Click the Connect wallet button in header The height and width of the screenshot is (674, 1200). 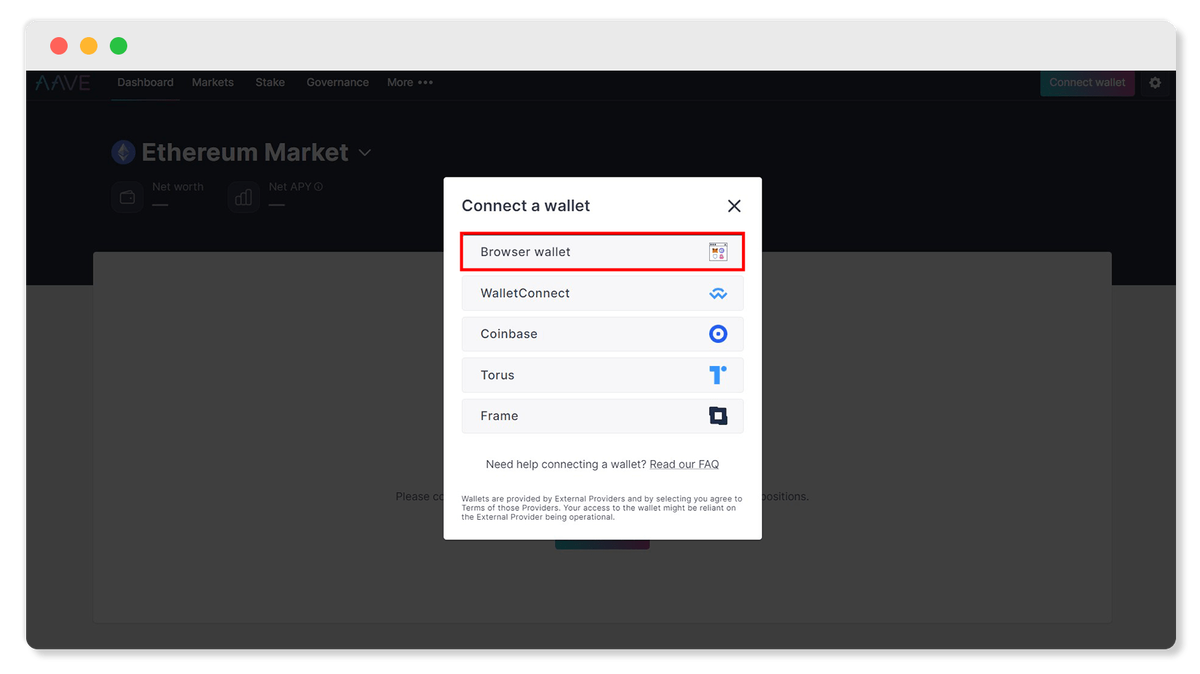[x=1087, y=83]
